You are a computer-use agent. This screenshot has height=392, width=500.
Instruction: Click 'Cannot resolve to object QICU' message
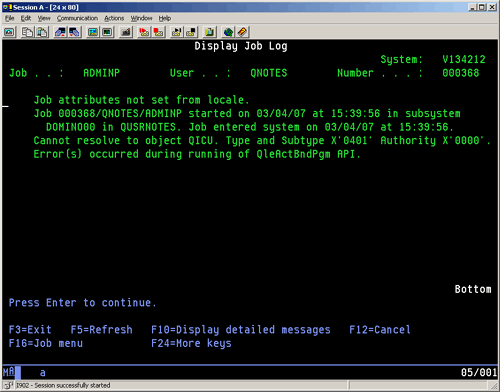pyautogui.click(x=262, y=141)
